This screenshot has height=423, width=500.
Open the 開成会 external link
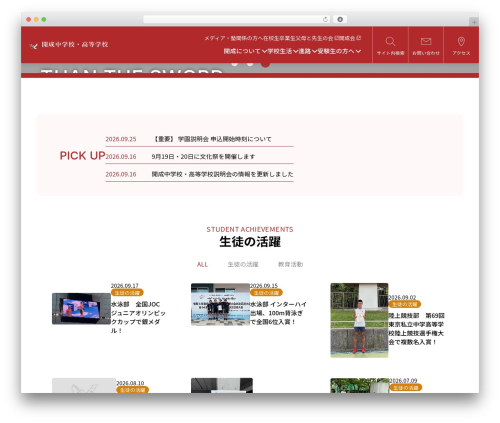coord(350,38)
